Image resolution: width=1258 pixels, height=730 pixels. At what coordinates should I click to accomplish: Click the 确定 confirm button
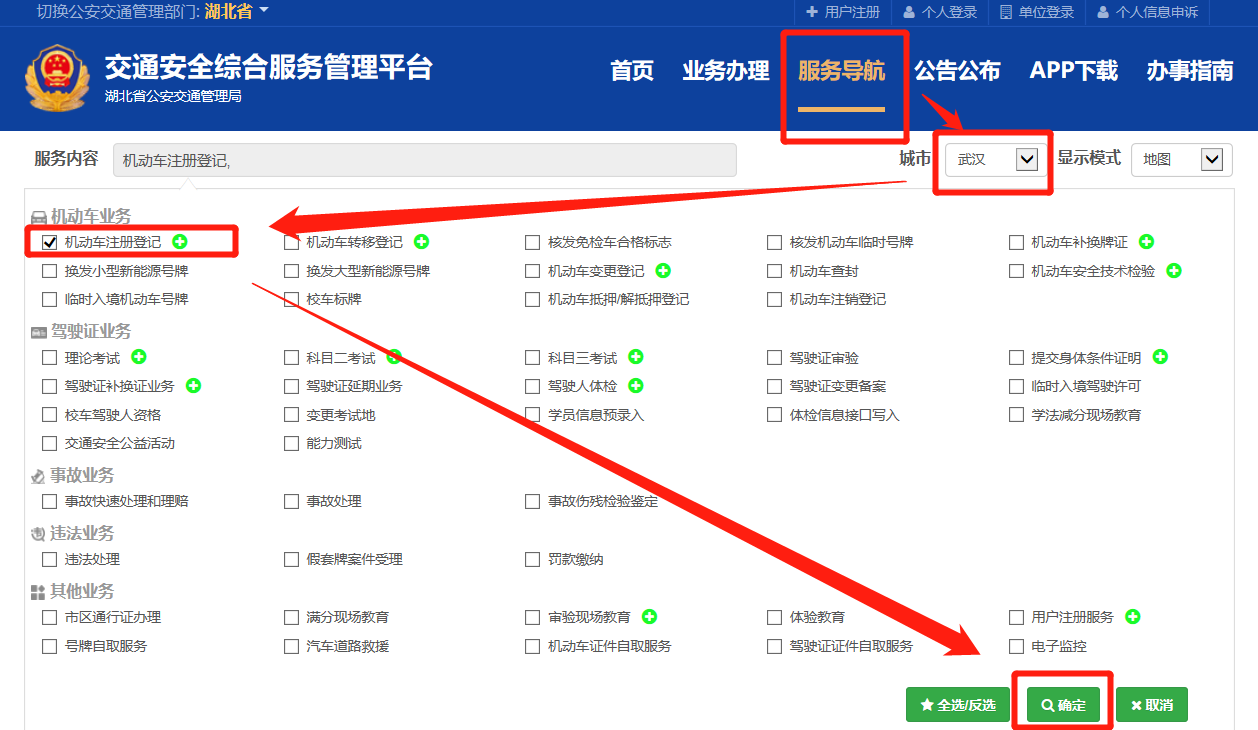point(1063,705)
